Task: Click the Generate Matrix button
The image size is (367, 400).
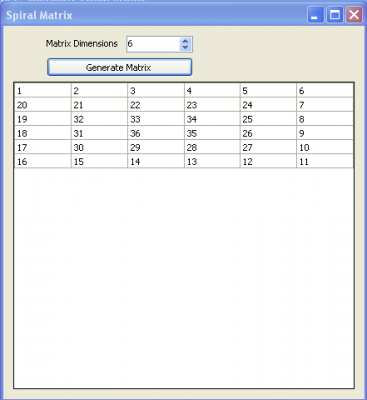Action: tap(119, 67)
